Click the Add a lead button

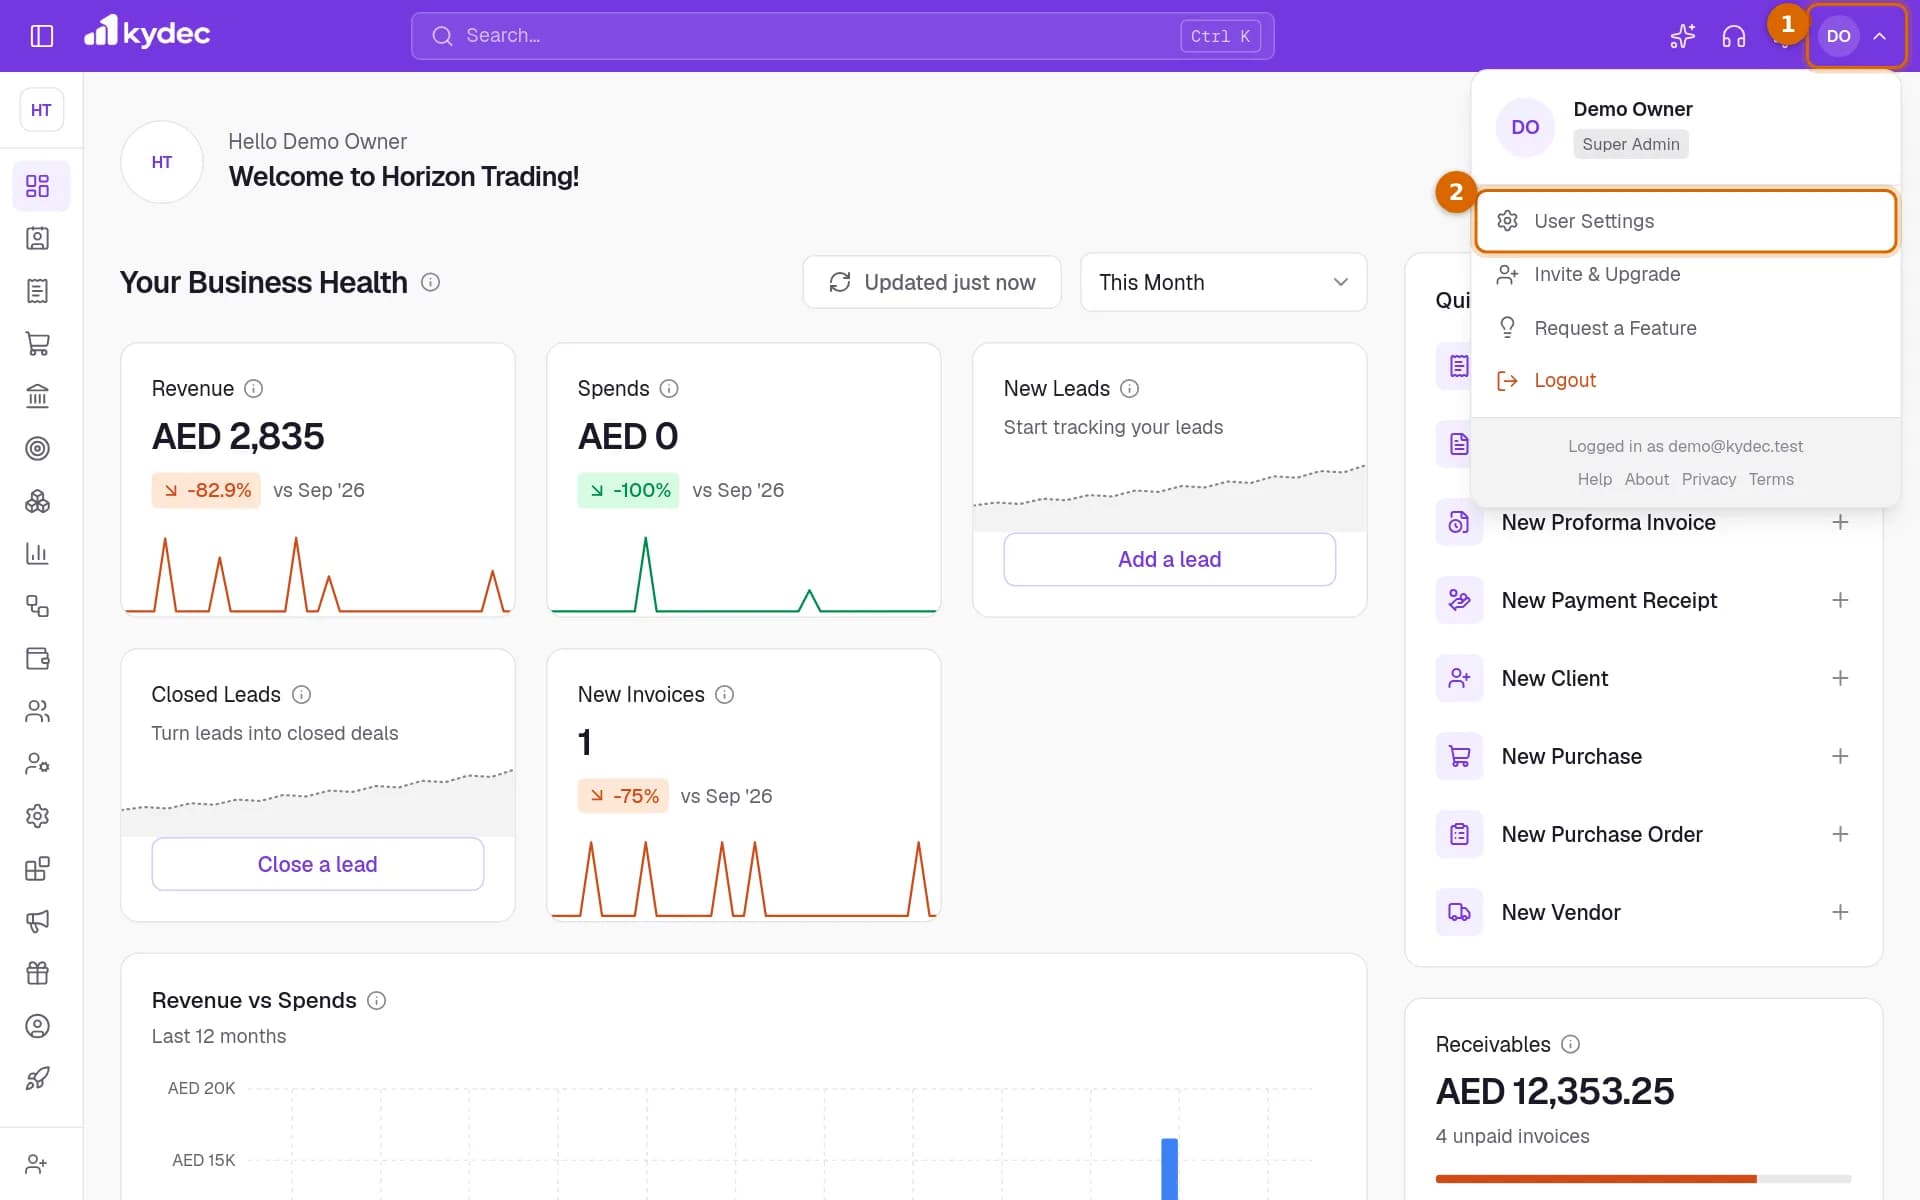pyautogui.click(x=1169, y=559)
